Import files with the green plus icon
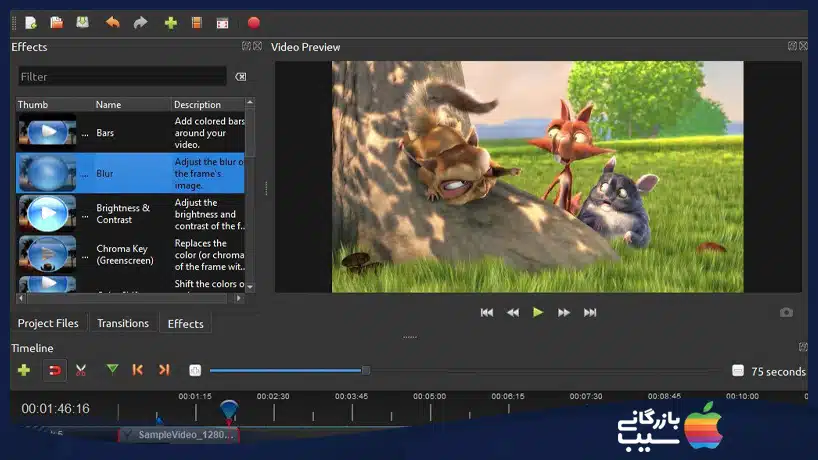Screen dimensions: 818x460 [170, 22]
